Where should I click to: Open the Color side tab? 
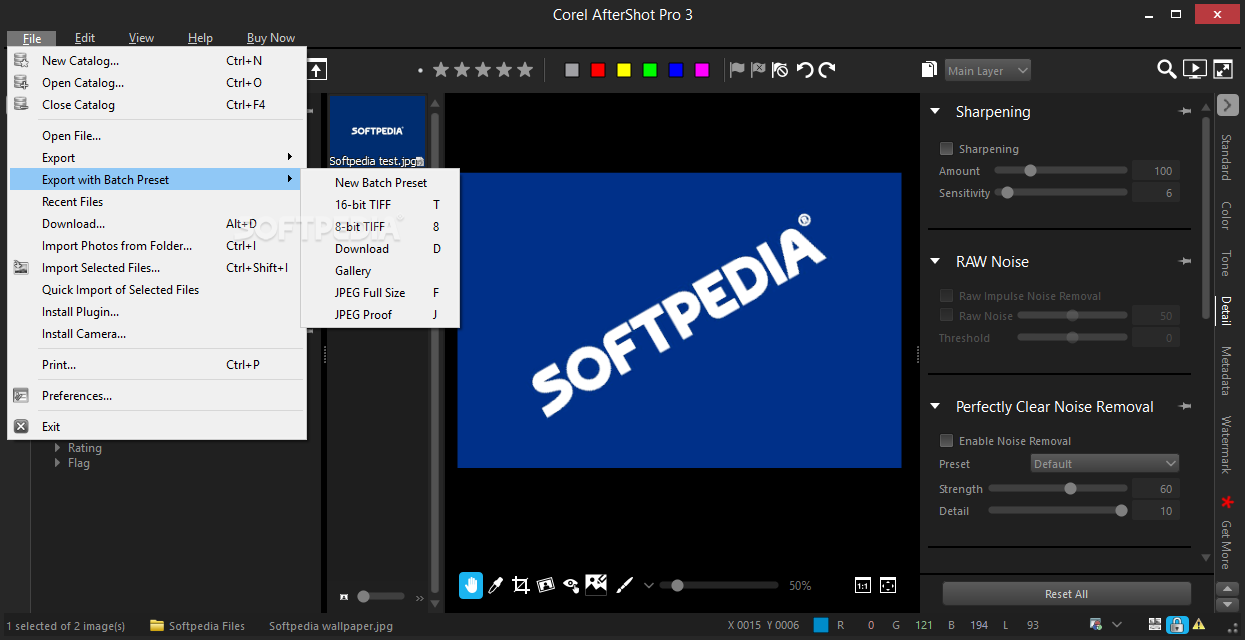pyautogui.click(x=1225, y=215)
